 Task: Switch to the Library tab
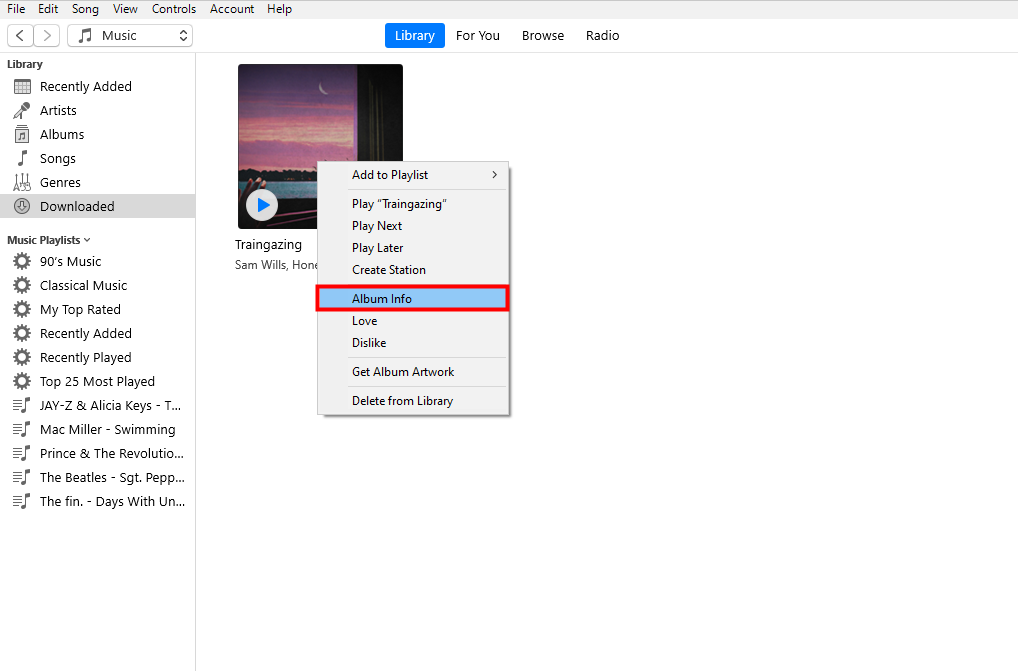[415, 36]
